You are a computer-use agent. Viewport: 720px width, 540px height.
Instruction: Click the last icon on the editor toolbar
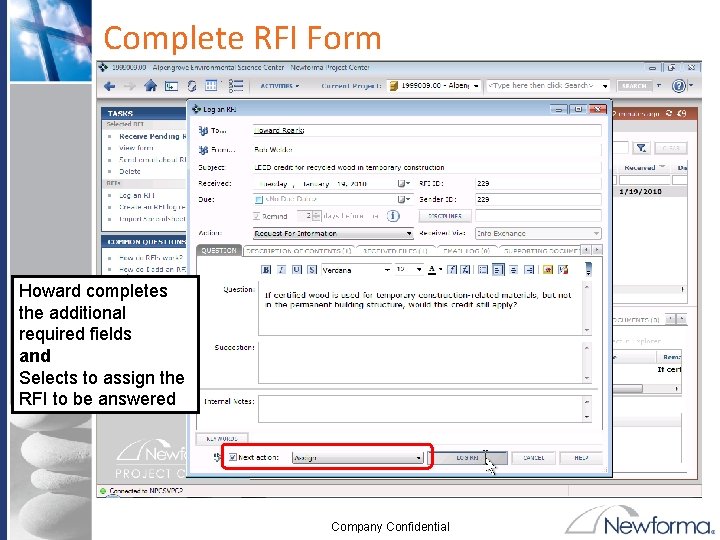coord(563,270)
